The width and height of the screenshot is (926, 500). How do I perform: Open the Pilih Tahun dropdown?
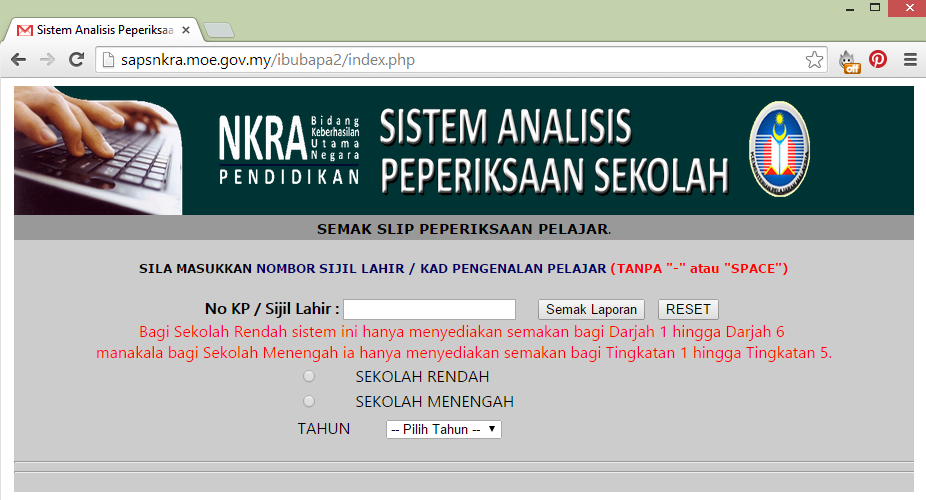(444, 429)
